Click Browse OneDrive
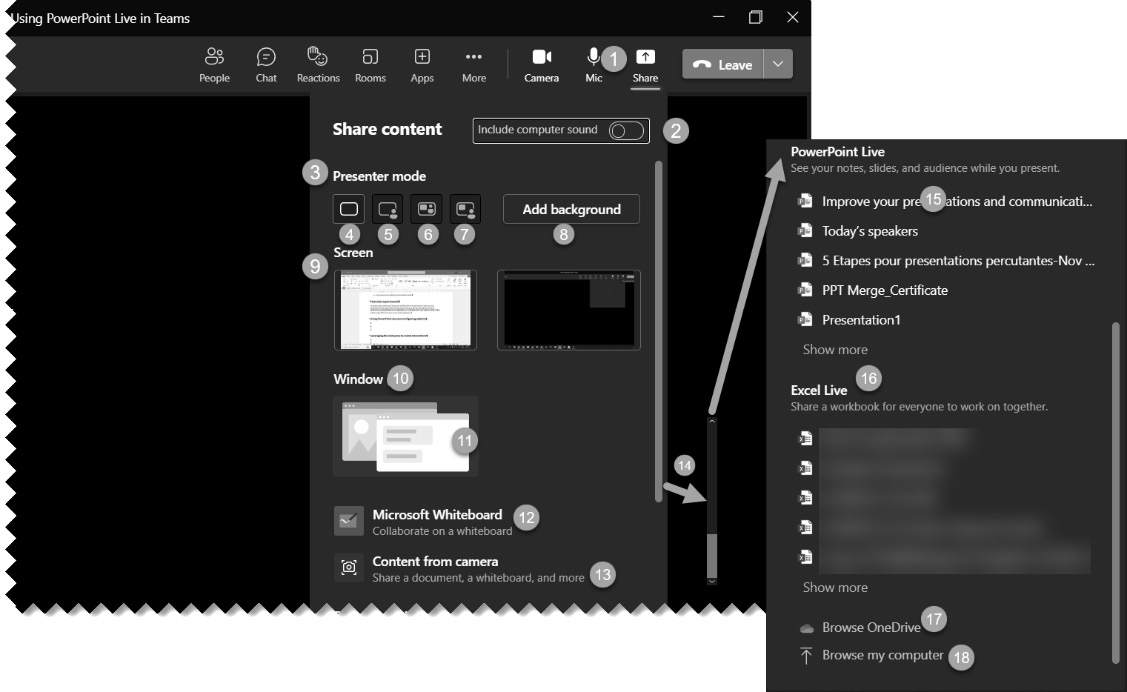 (x=860, y=627)
